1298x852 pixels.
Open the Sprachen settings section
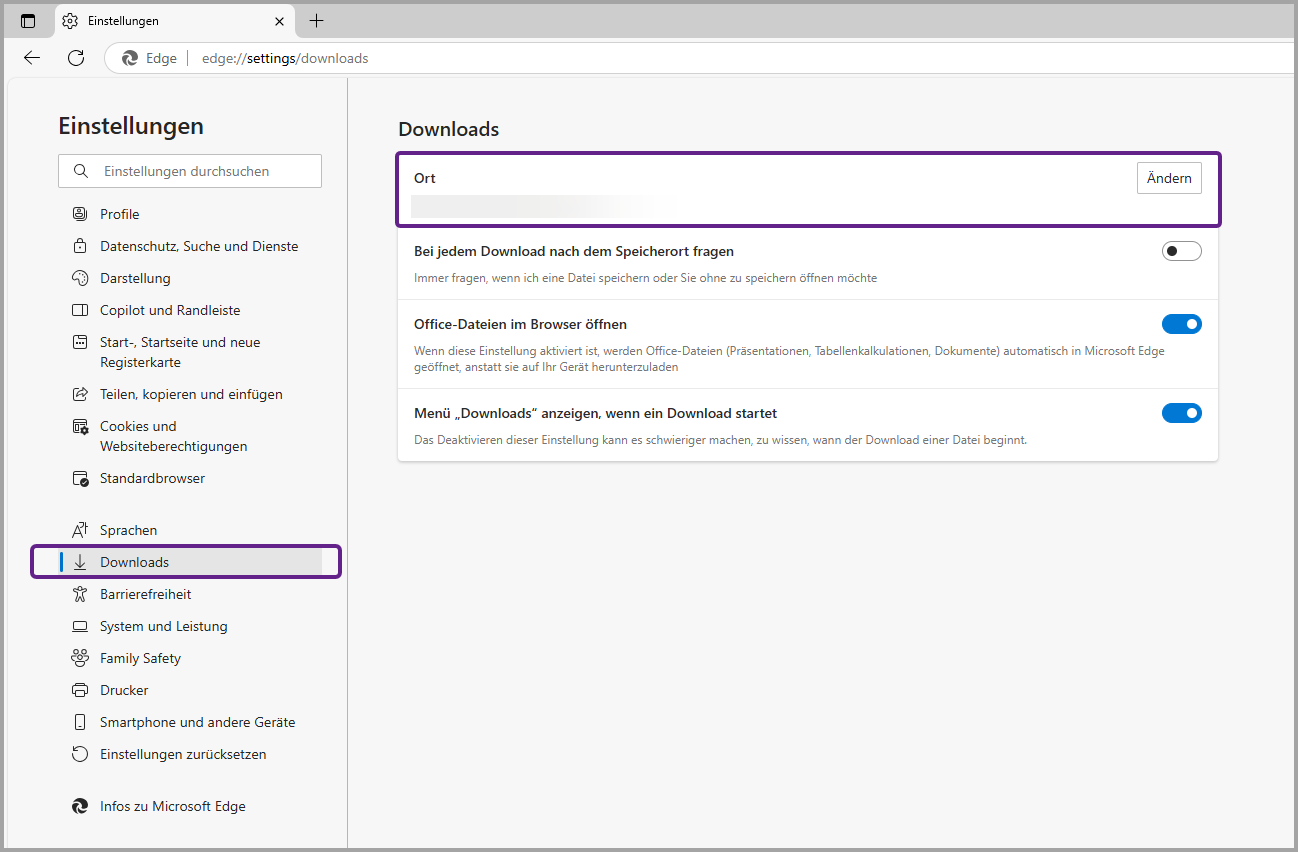point(128,530)
